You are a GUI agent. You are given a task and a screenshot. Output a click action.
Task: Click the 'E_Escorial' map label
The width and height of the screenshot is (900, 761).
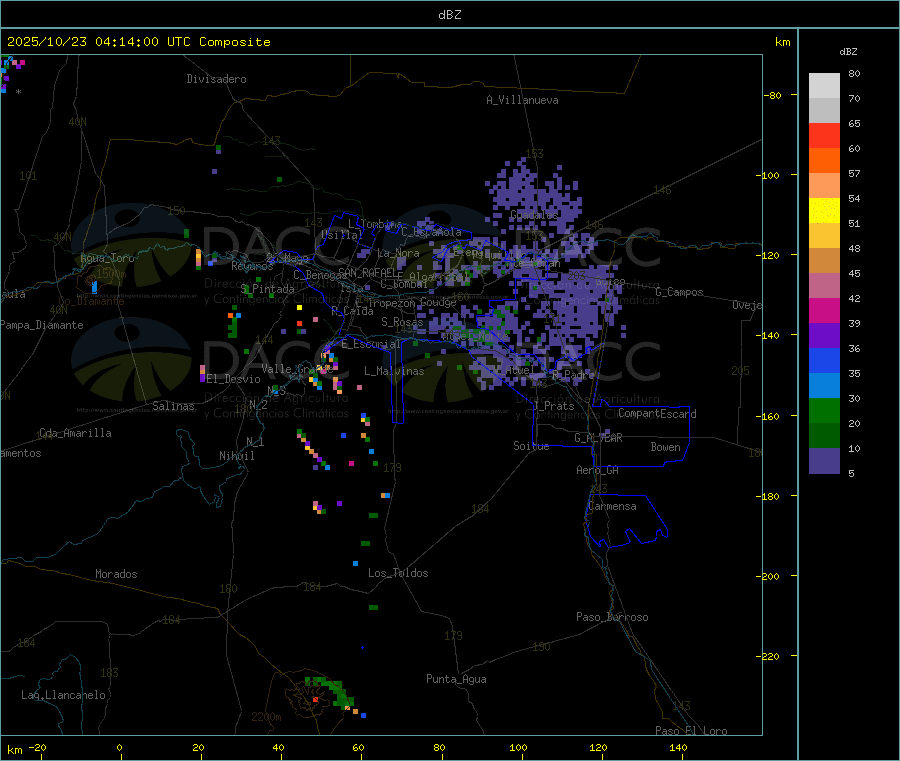pos(371,344)
